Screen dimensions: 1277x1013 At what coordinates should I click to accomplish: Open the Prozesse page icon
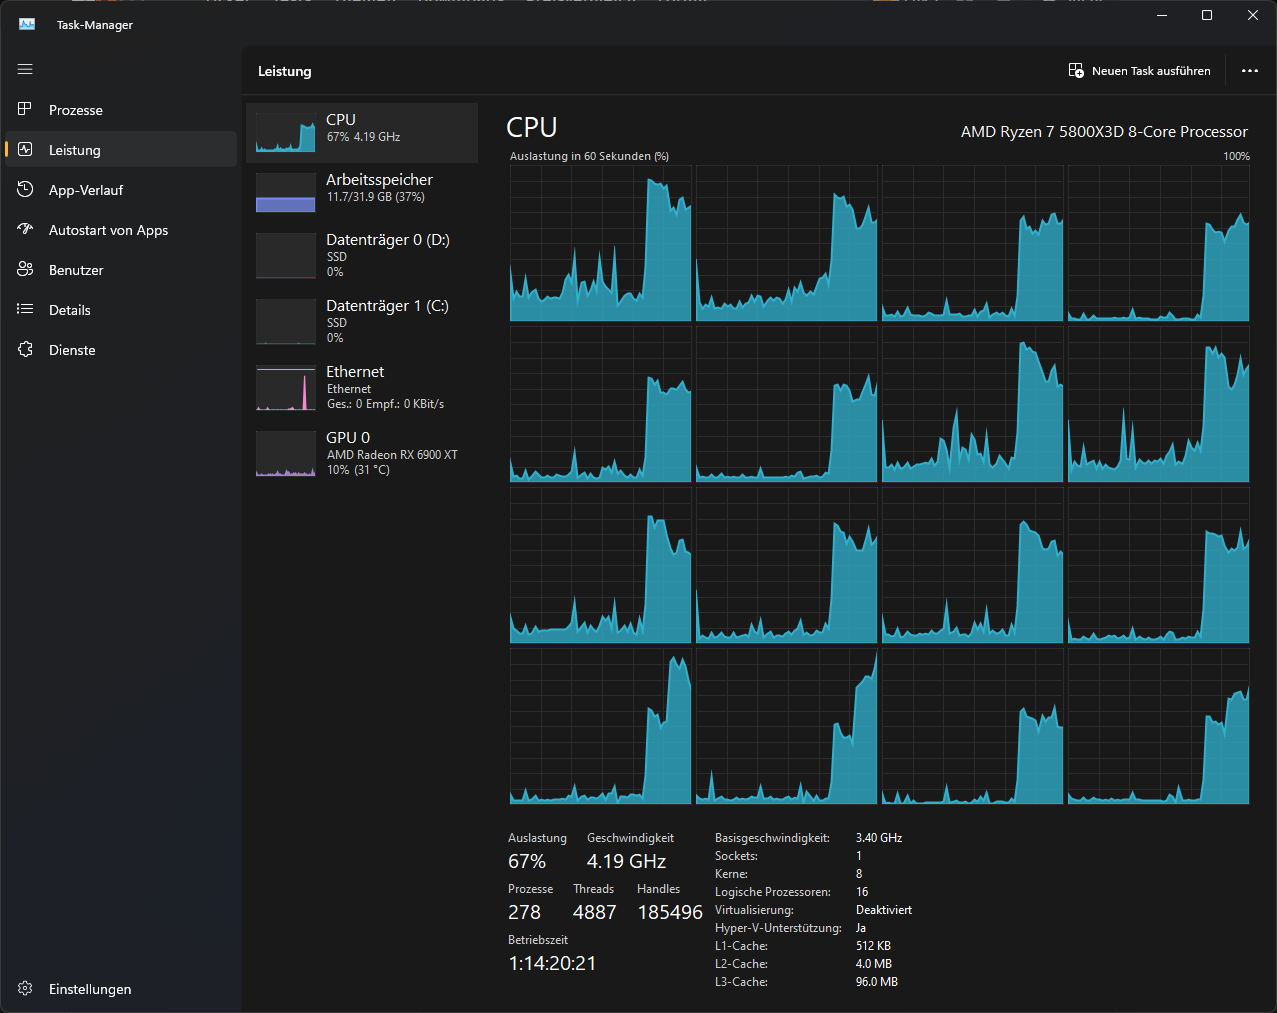coord(25,110)
